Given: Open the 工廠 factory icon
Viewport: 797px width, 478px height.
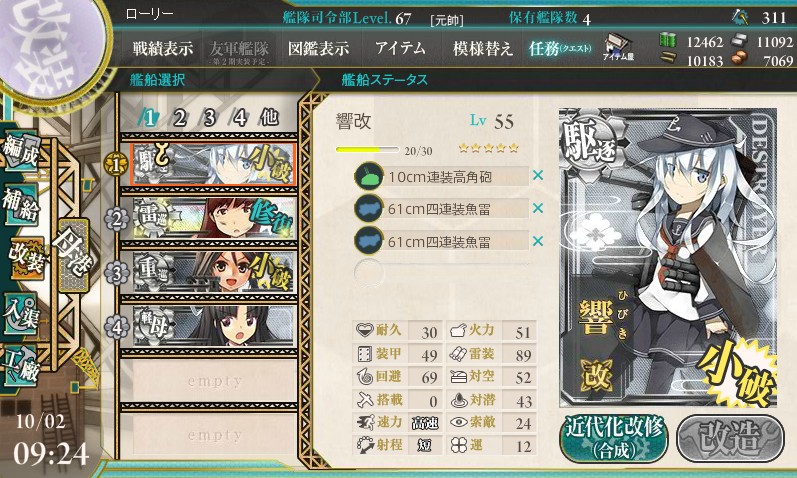Looking at the screenshot, I should click(21, 365).
